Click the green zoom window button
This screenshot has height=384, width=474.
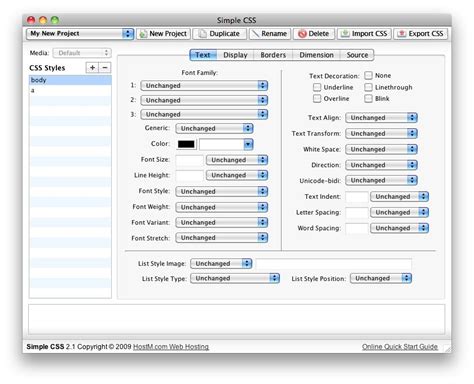point(55,20)
